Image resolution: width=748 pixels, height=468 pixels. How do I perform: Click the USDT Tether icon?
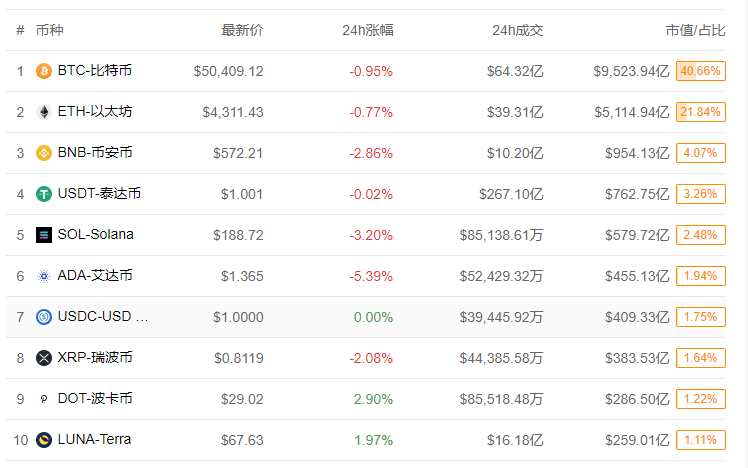[x=44, y=194]
